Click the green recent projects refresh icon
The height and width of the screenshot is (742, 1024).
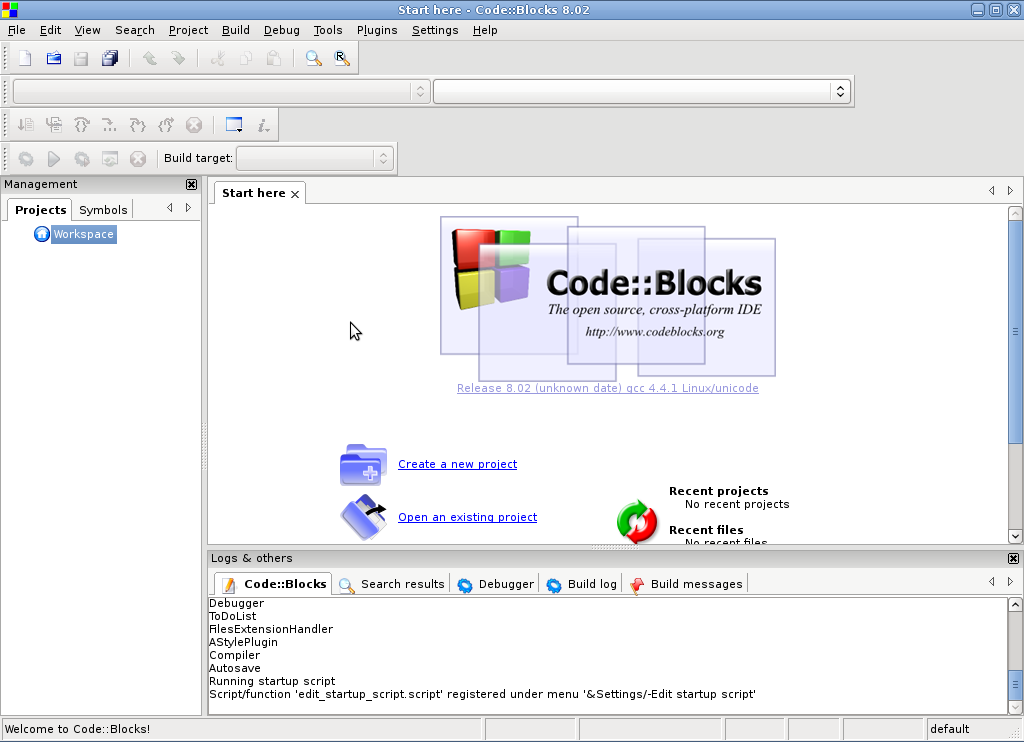point(637,522)
